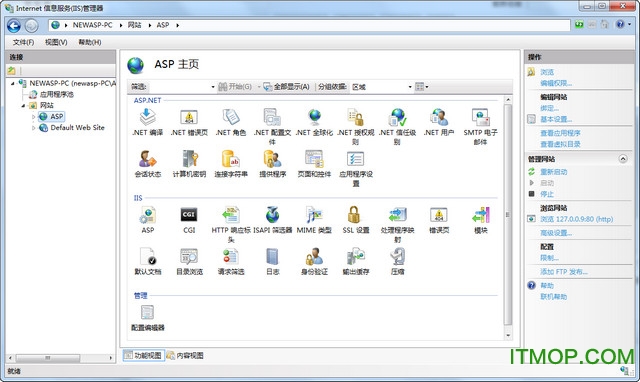Open the .NET 编译 feature icon
The width and height of the screenshot is (640, 382).
[x=147, y=117]
